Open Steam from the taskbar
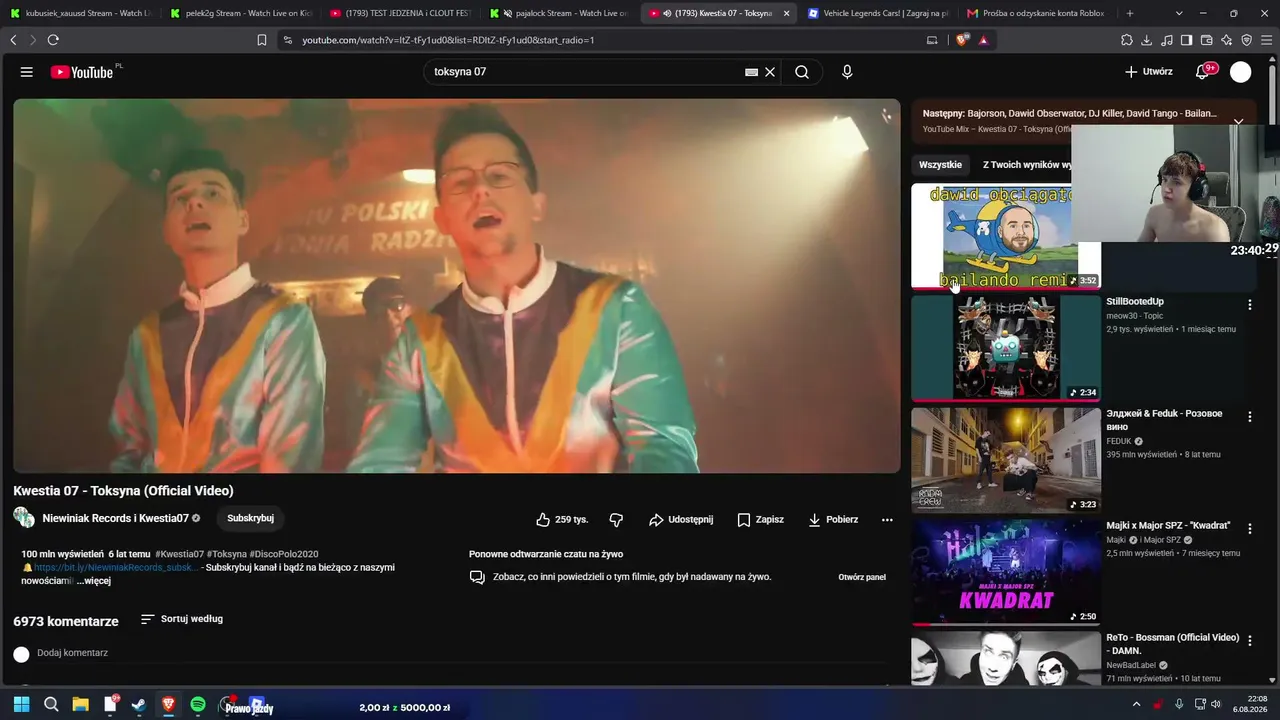Screen dimensions: 1280x720 point(139,705)
